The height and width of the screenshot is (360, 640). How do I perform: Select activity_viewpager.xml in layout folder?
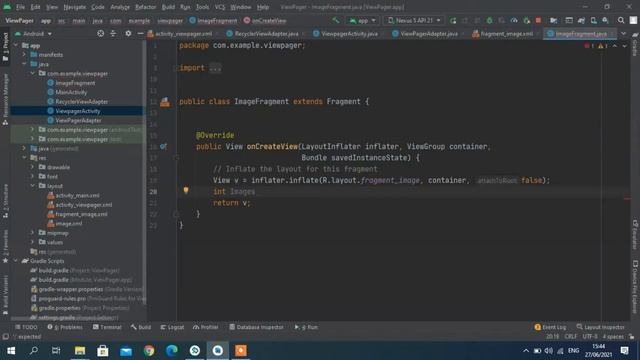coord(83,205)
